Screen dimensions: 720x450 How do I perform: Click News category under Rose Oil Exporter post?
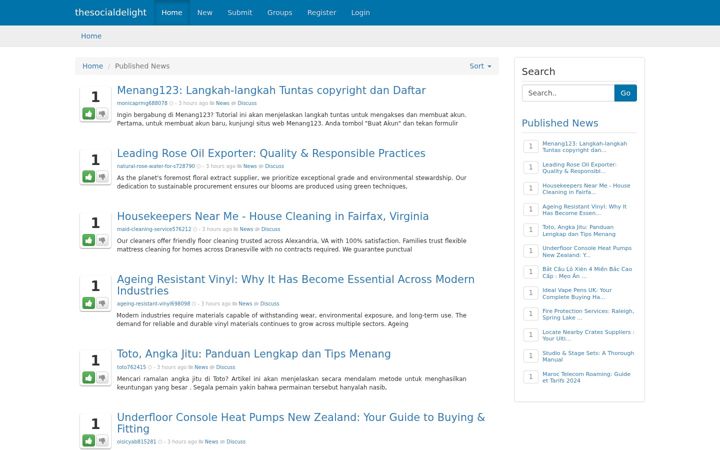(250, 166)
